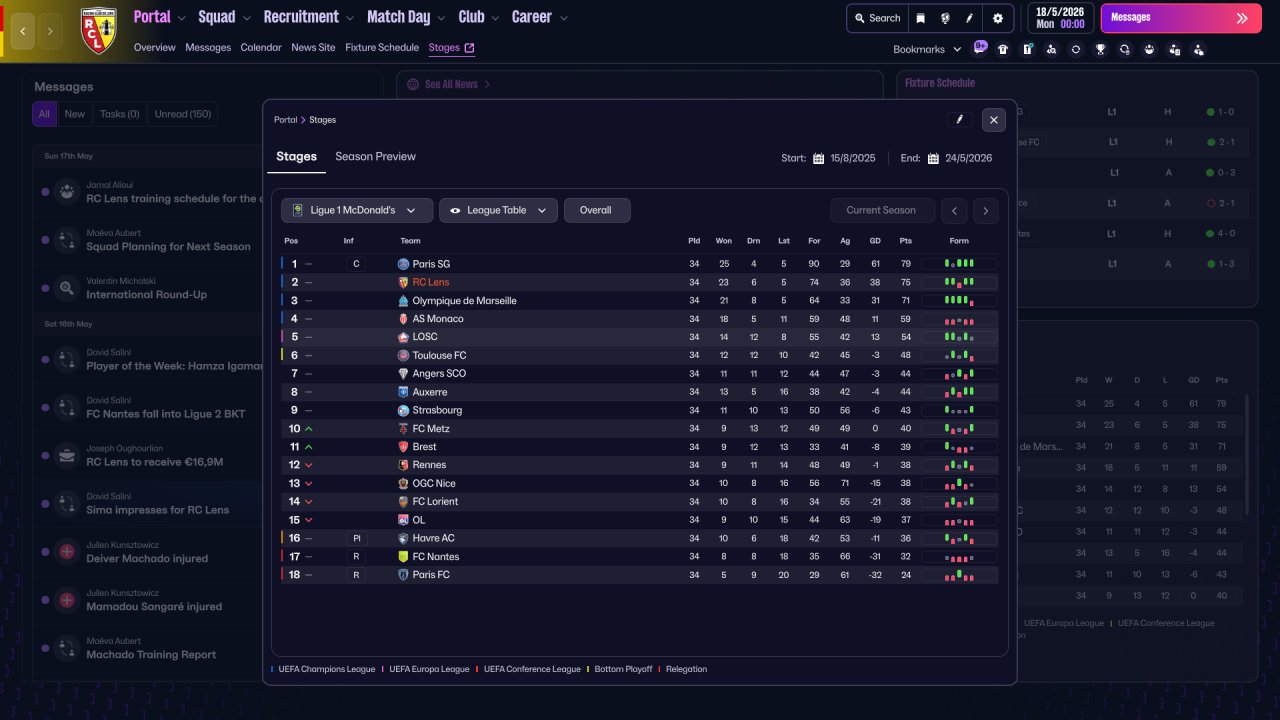Sort the table by the GD column
Image resolution: width=1280 pixels, height=720 pixels.
[875, 241]
